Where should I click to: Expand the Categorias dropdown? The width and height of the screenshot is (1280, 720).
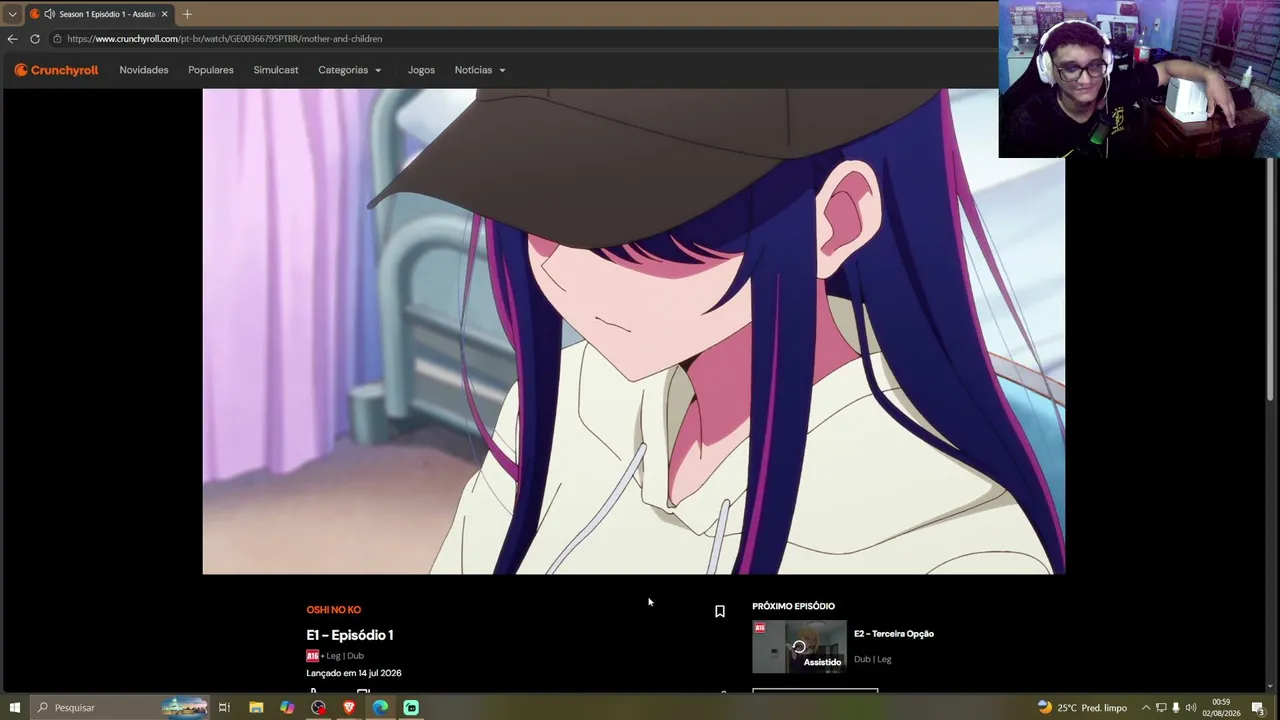point(350,70)
